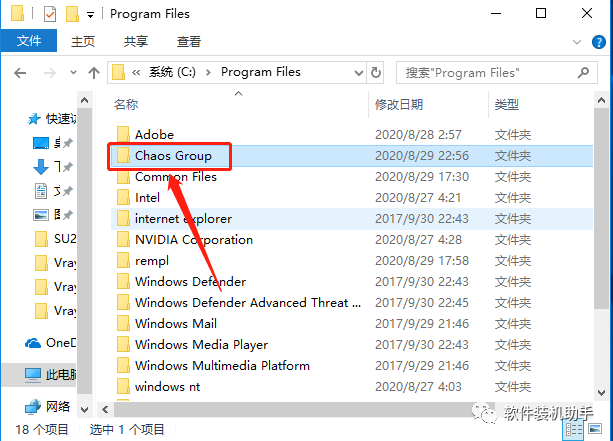The height and width of the screenshot is (441, 613).
Task: Switch to the 主页 ribbon tab
Action: (x=83, y=41)
